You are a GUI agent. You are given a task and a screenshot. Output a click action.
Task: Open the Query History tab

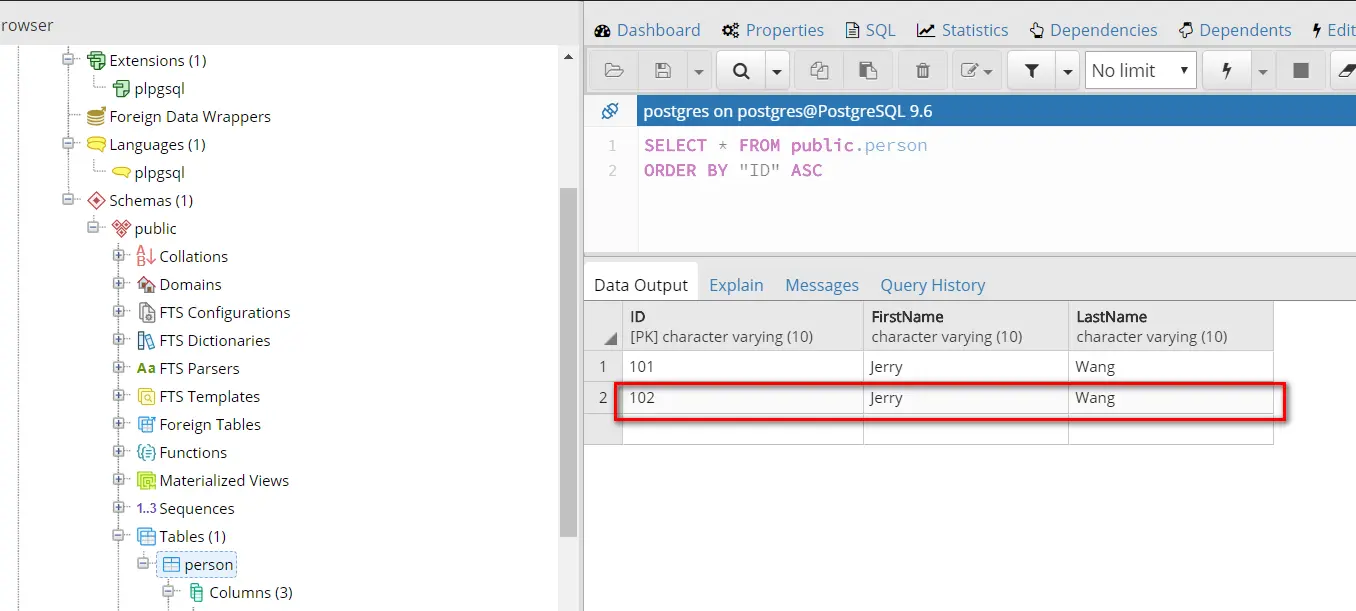coord(932,285)
